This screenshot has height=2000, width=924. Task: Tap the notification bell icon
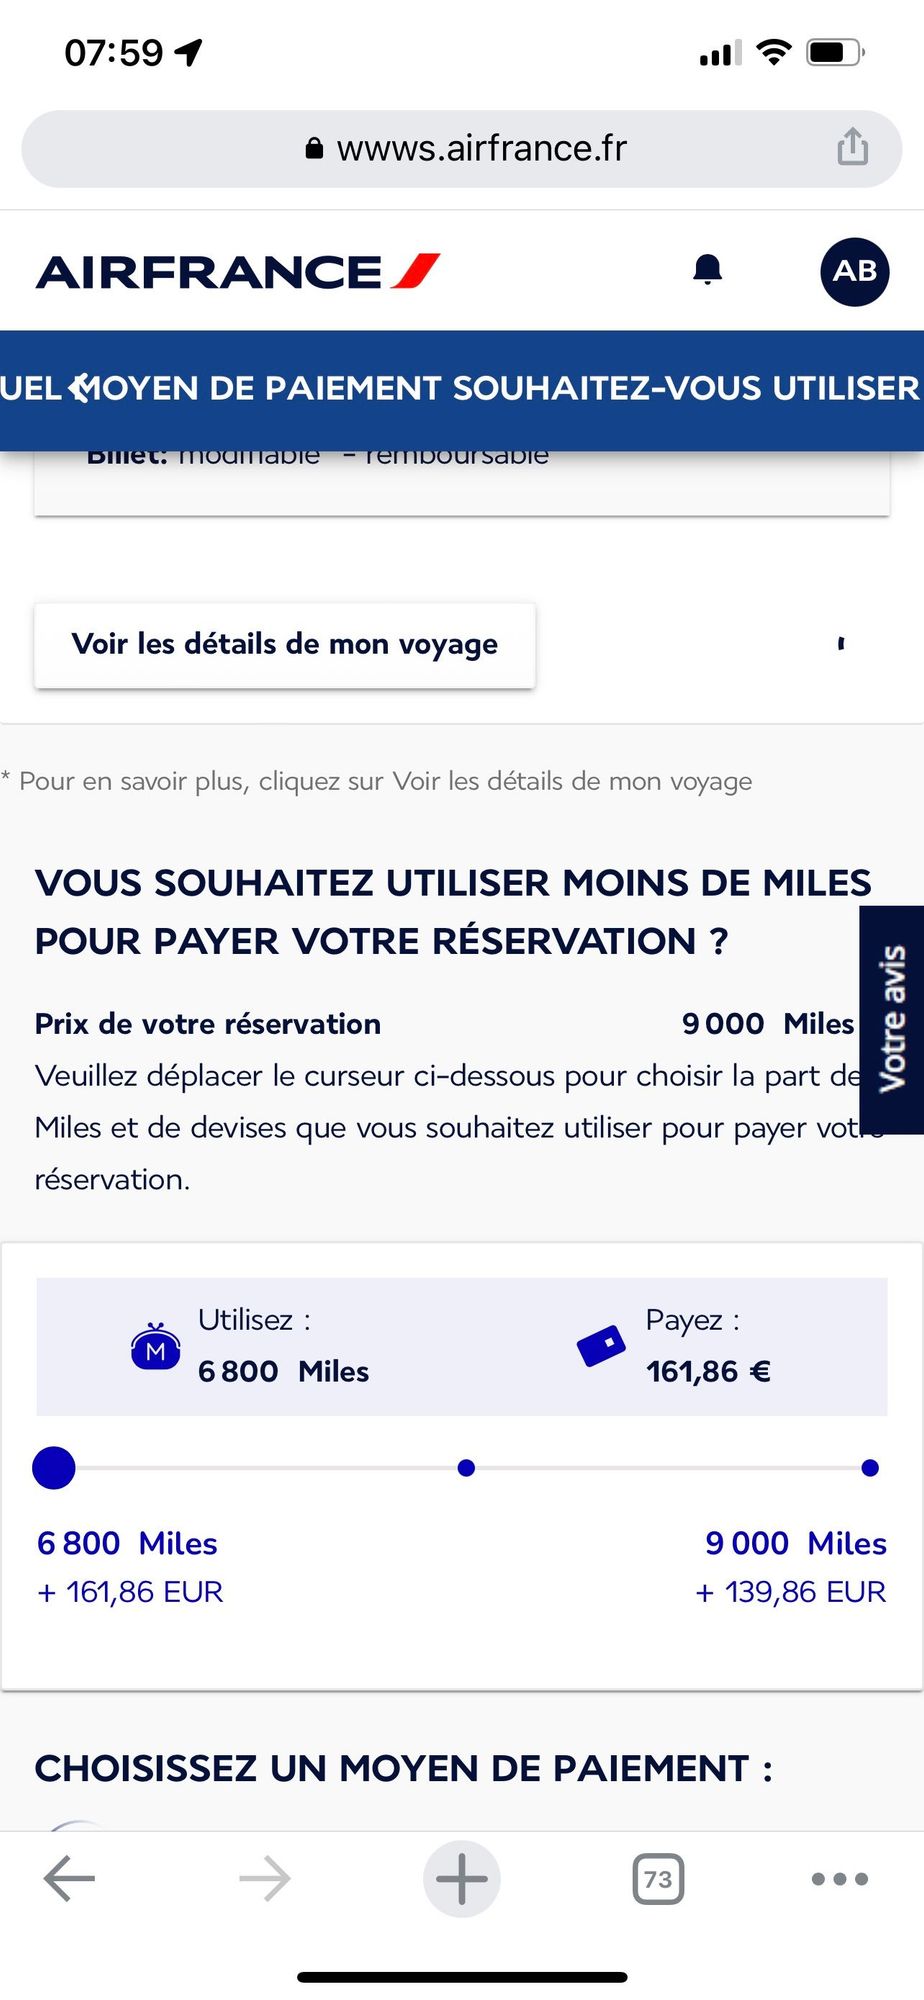707,270
